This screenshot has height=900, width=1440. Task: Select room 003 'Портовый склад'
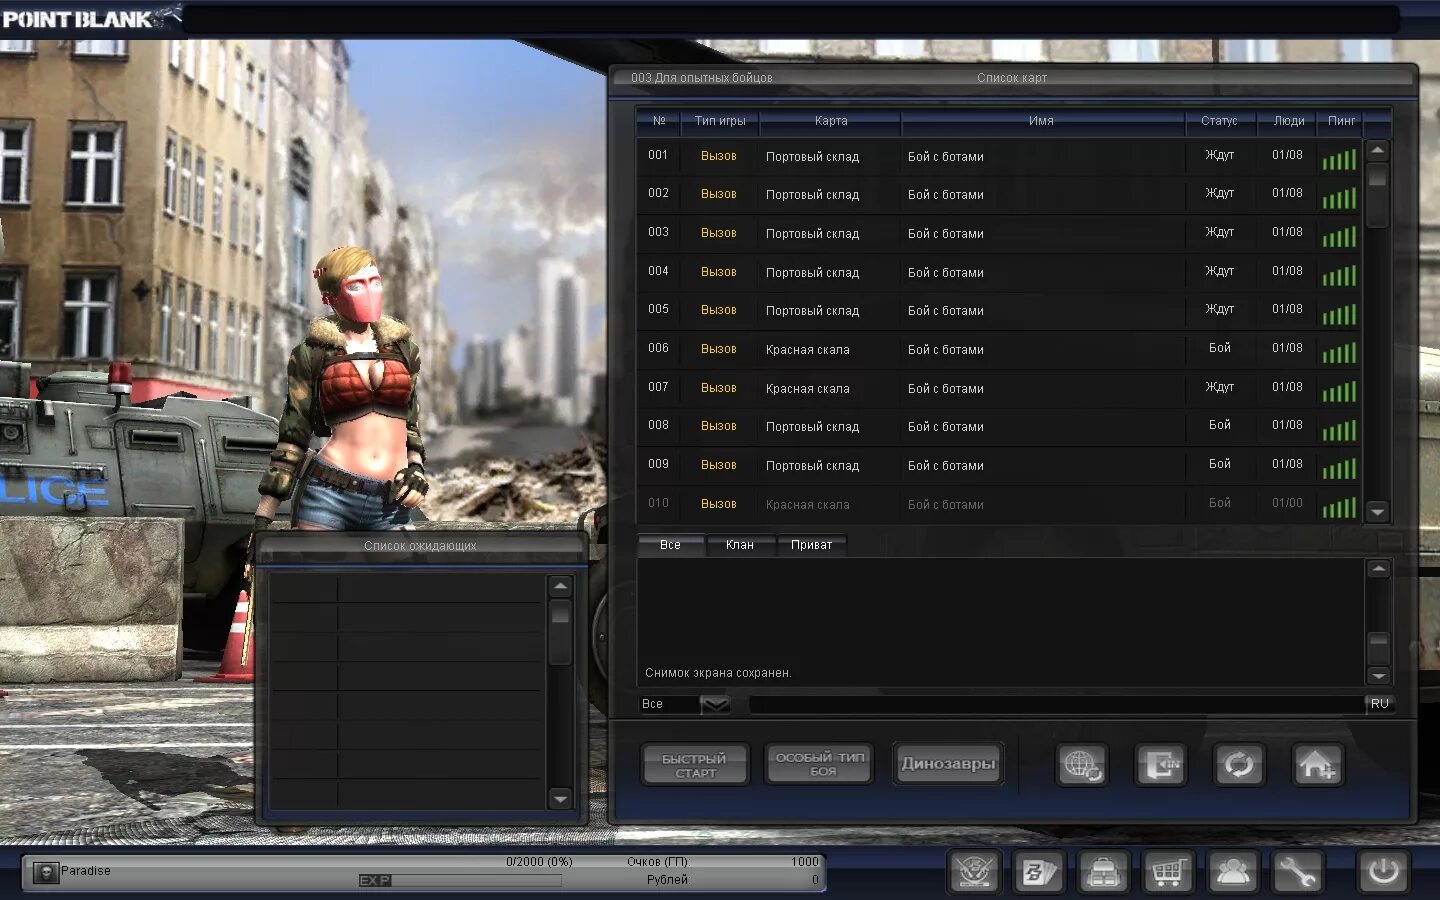(x=999, y=233)
